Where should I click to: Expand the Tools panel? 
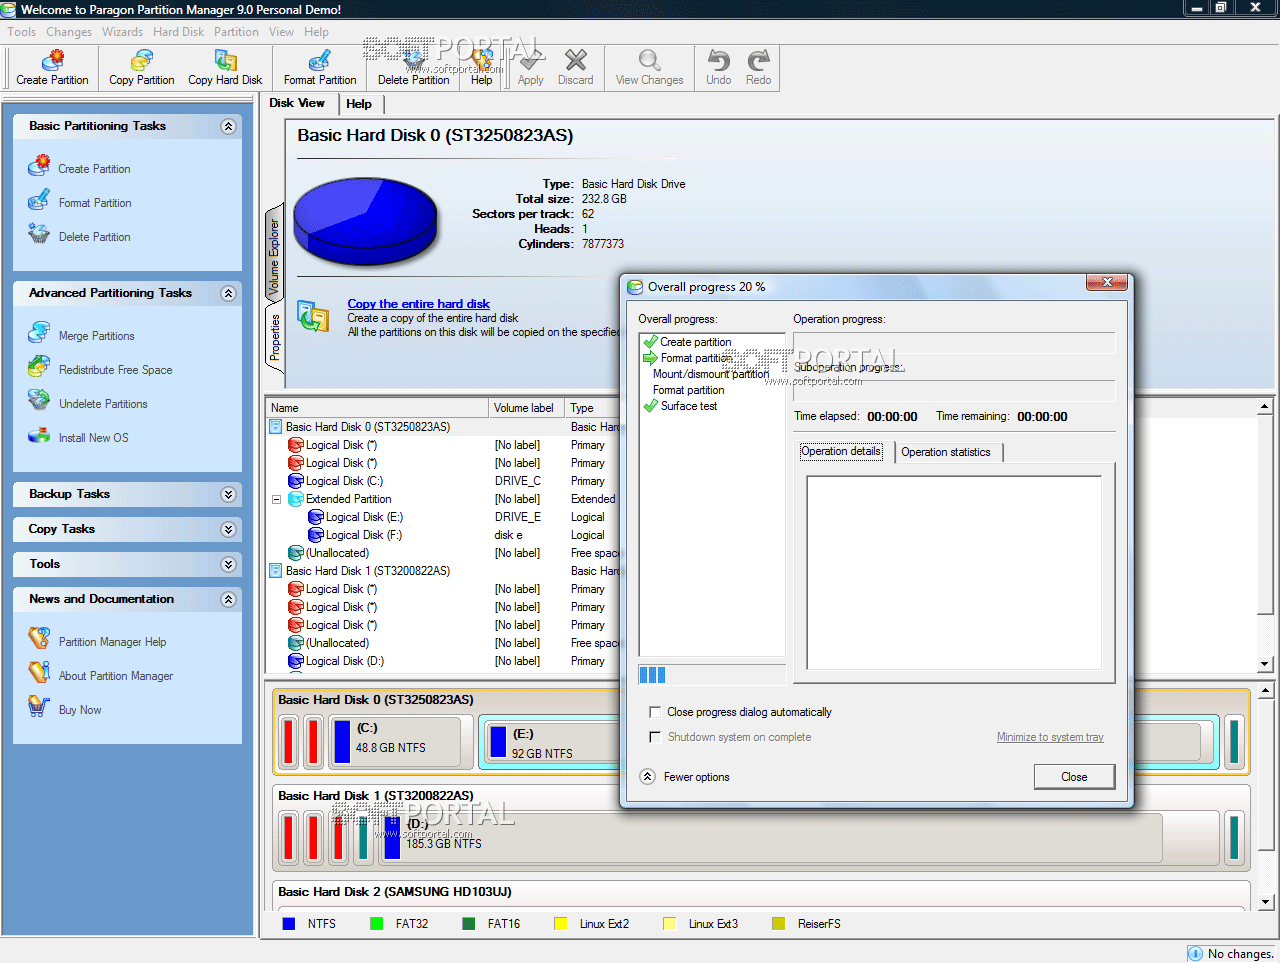point(228,564)
